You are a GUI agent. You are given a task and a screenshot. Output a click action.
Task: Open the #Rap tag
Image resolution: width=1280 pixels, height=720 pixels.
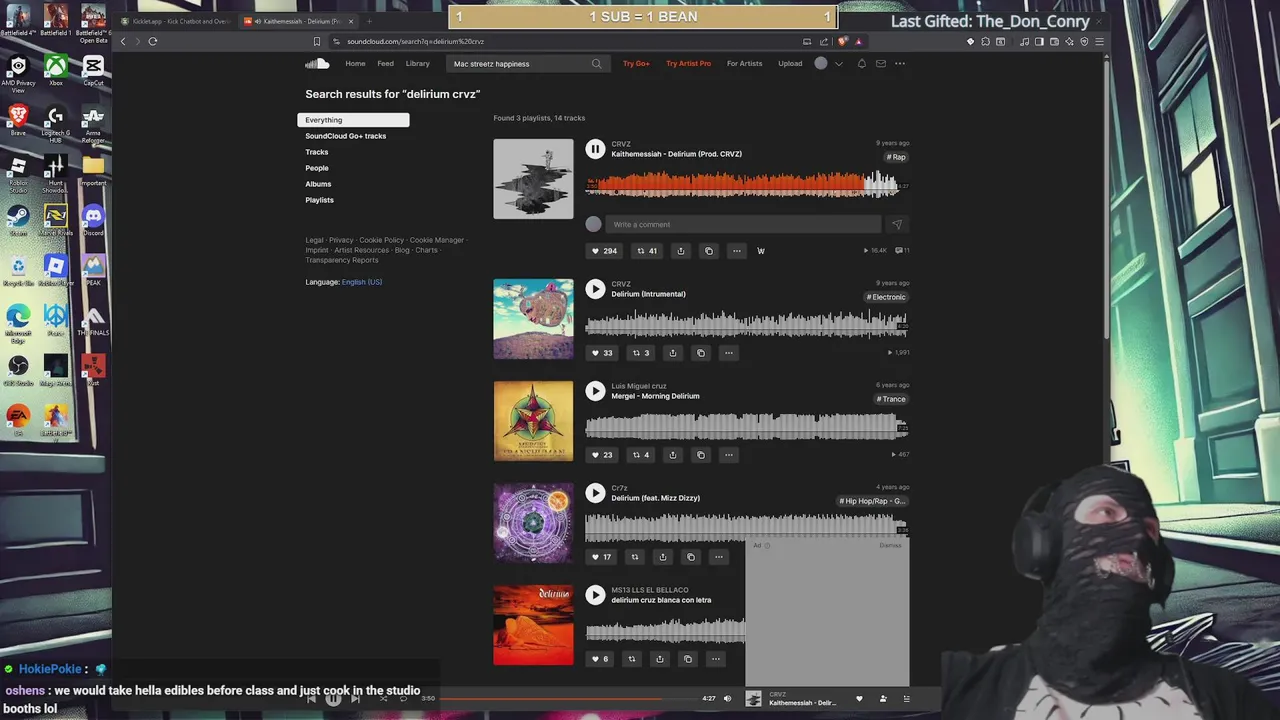click(x=896, y=157)
